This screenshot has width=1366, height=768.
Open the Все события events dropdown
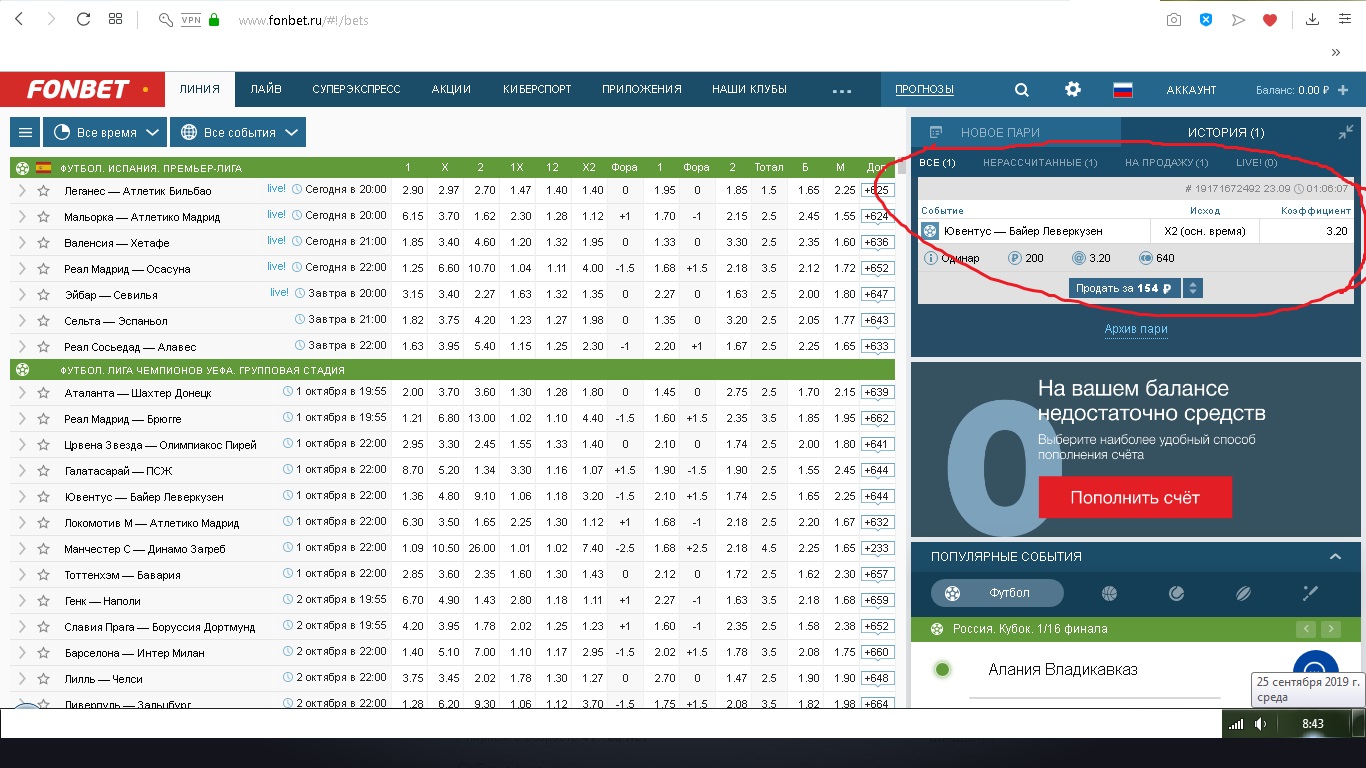[237, 132]
